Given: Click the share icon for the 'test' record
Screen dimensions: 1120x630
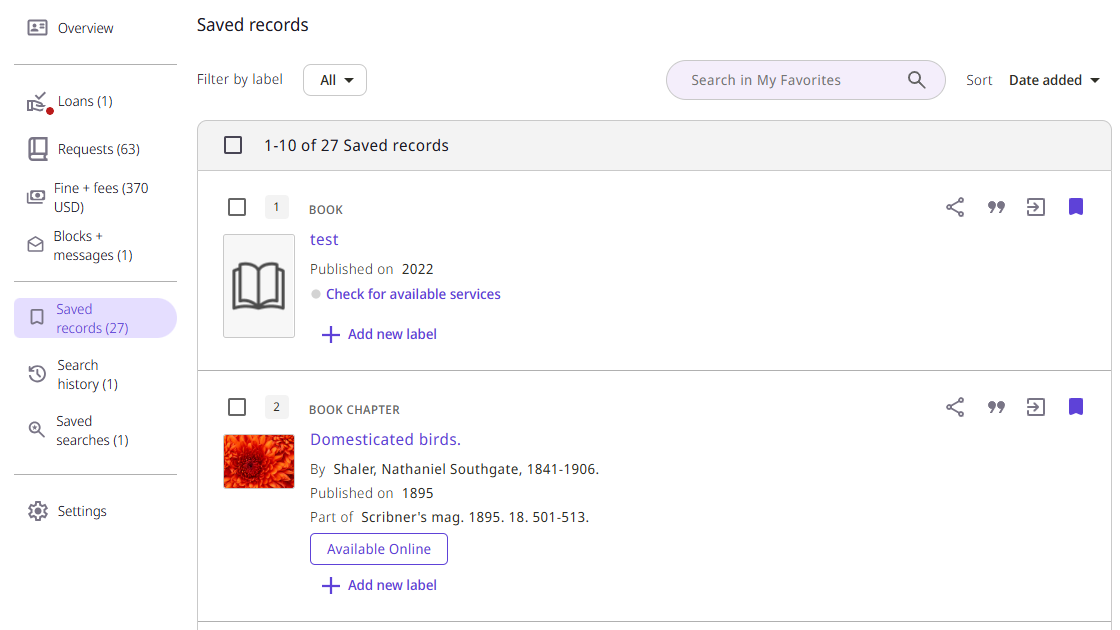Looking at the screenshot, I should pyautogui.click(x=955, y=207).
